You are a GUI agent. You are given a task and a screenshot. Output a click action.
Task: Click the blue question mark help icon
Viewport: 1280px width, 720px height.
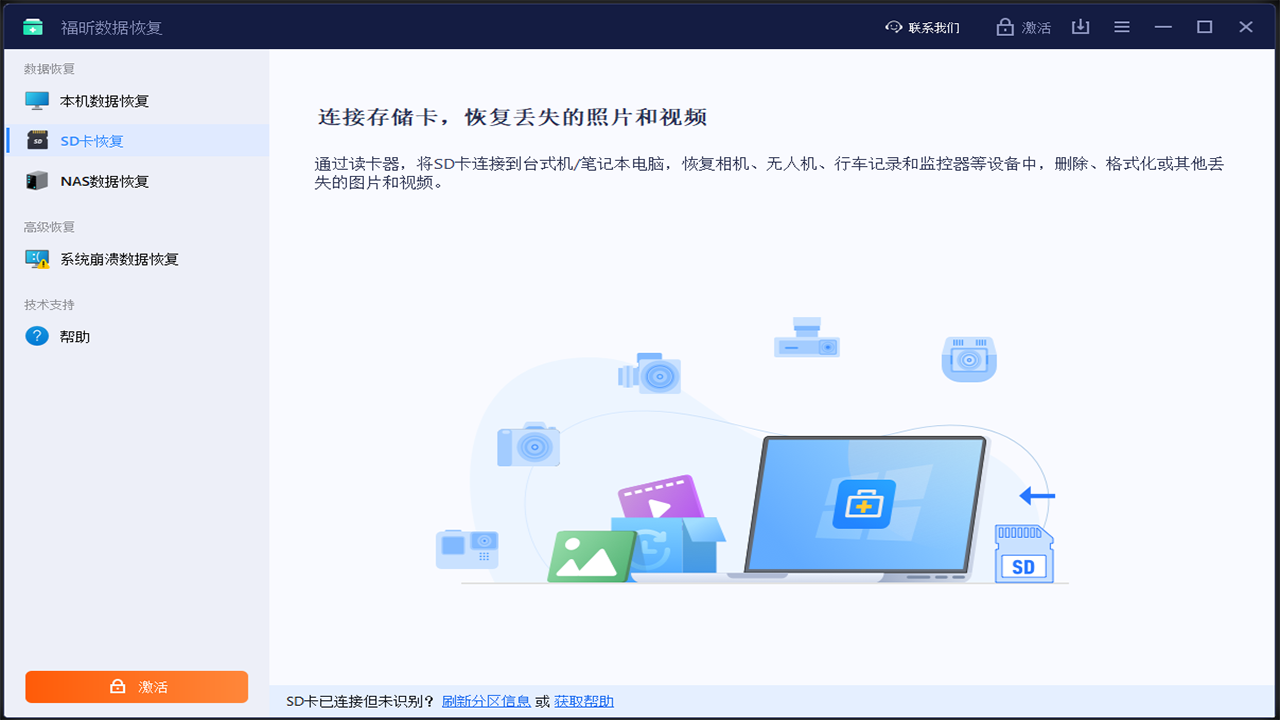37,337
